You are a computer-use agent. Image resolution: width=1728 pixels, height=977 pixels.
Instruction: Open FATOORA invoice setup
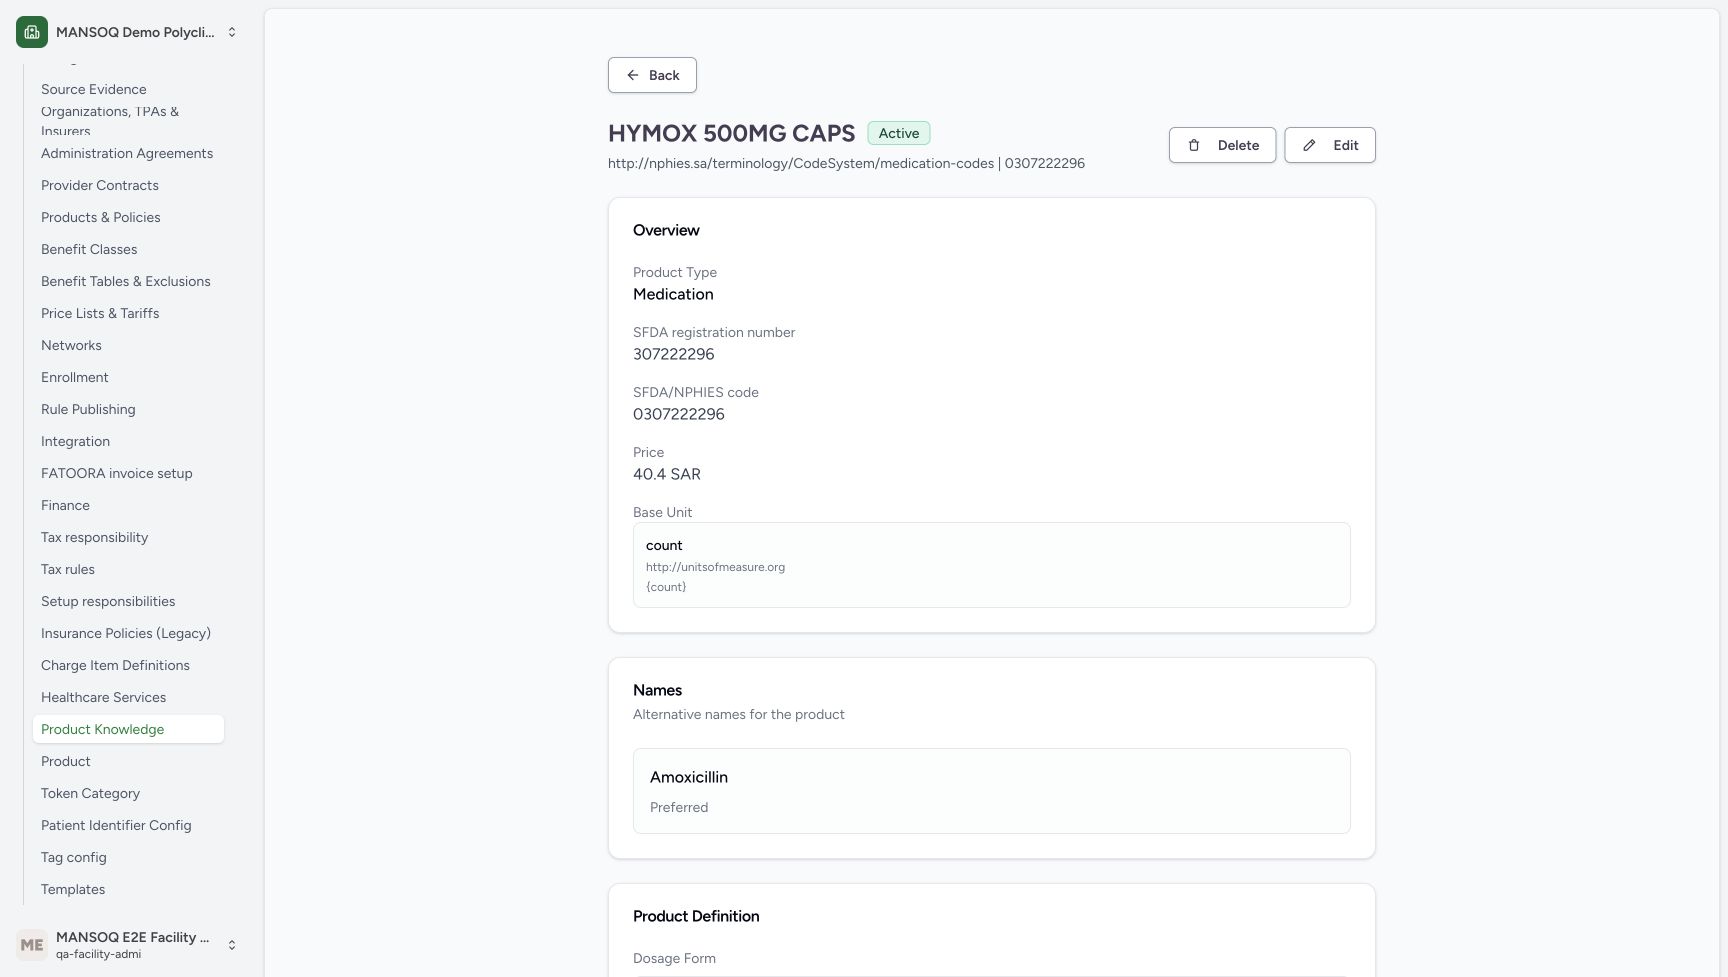[x=117, y=473]
